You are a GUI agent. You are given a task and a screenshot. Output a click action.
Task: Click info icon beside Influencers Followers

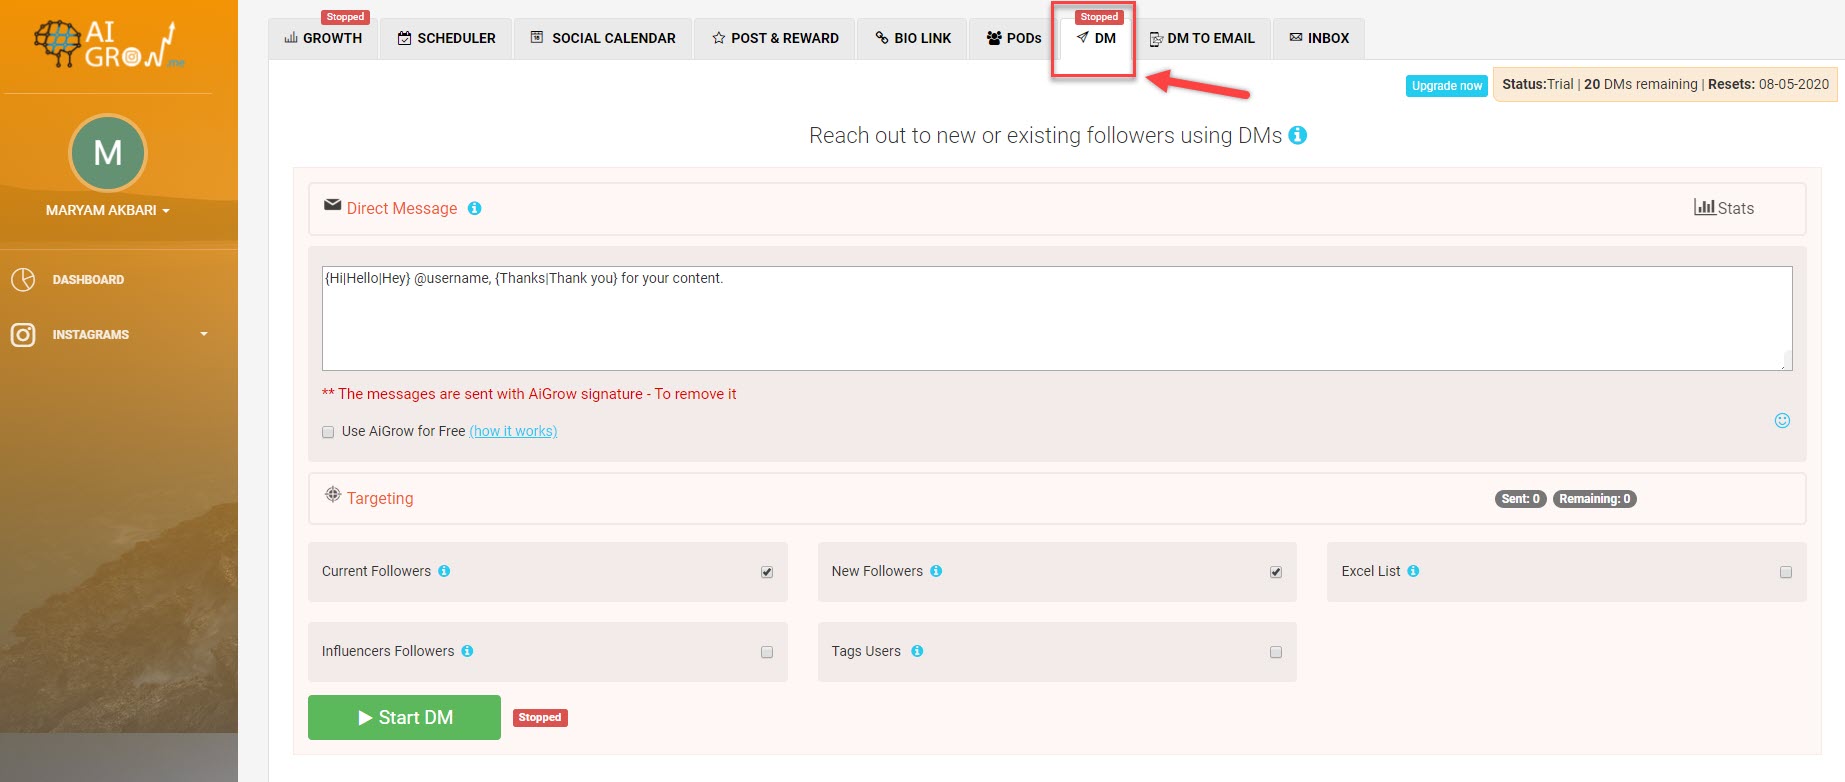point(467,651)
